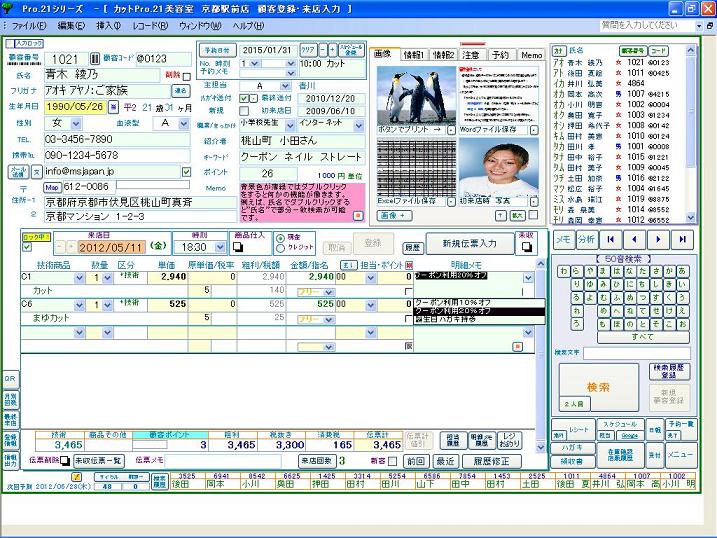
Task: Click the red square icon in pink Memo box
Action: coord(358,215)
